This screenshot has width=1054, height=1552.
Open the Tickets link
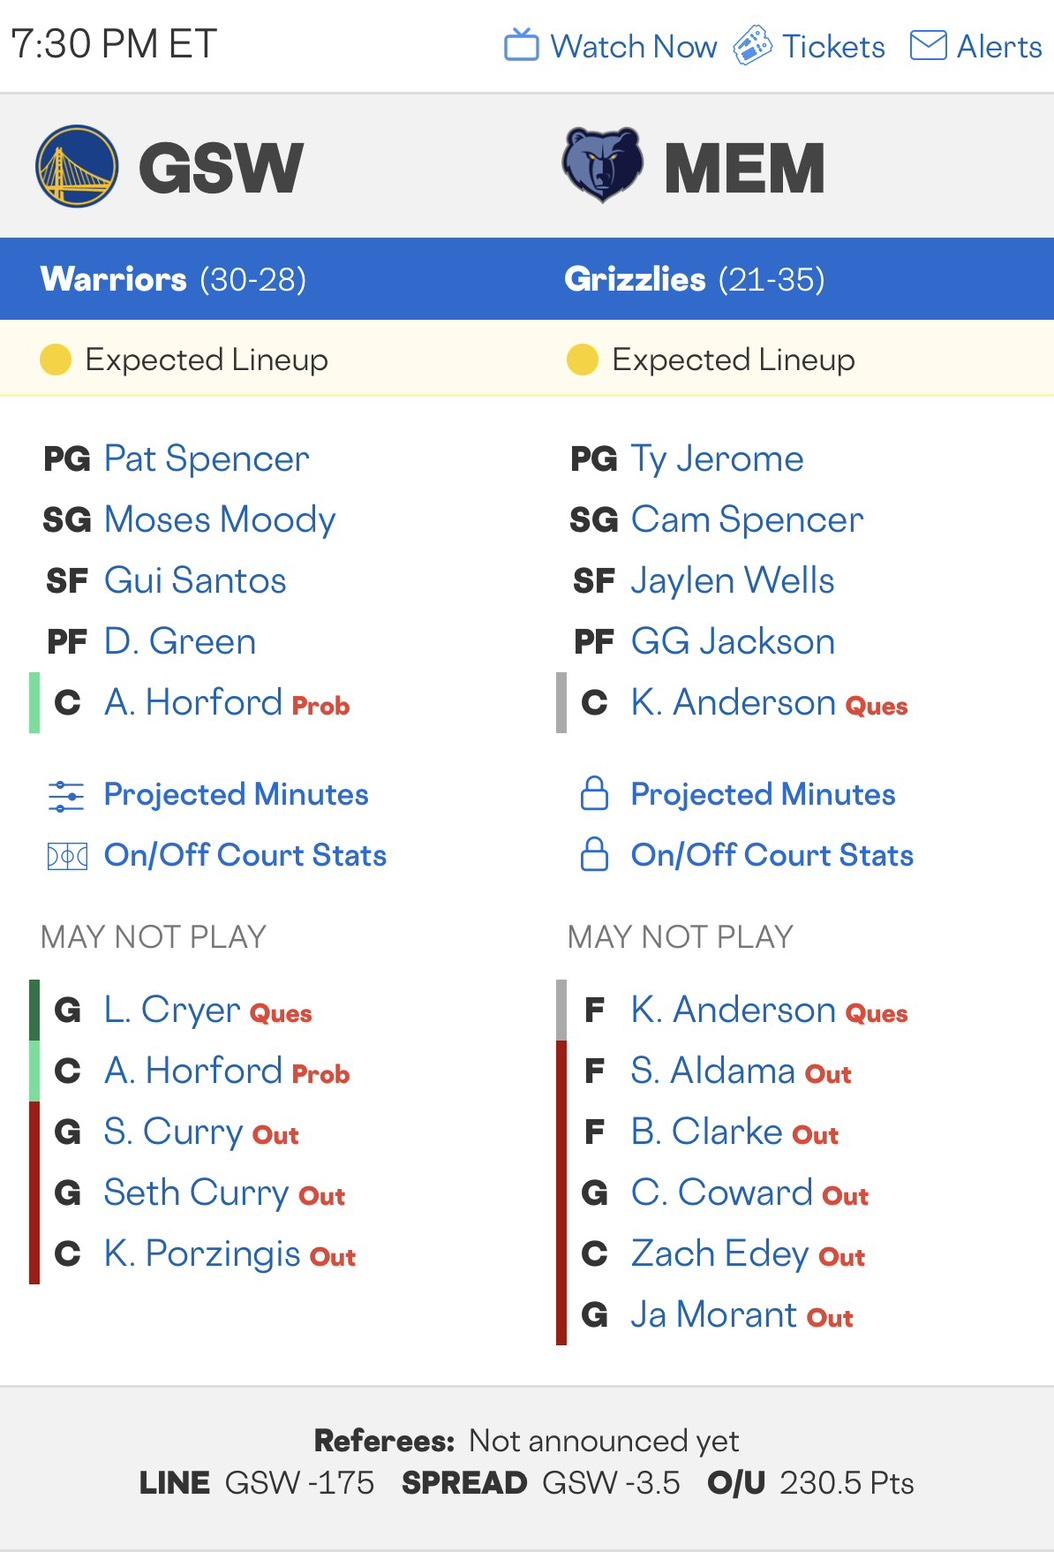833,46
